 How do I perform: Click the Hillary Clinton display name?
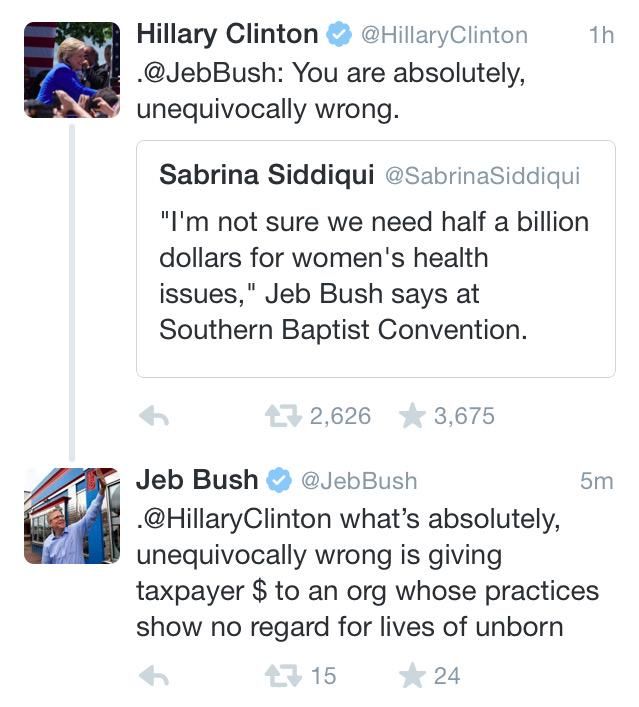227,35
